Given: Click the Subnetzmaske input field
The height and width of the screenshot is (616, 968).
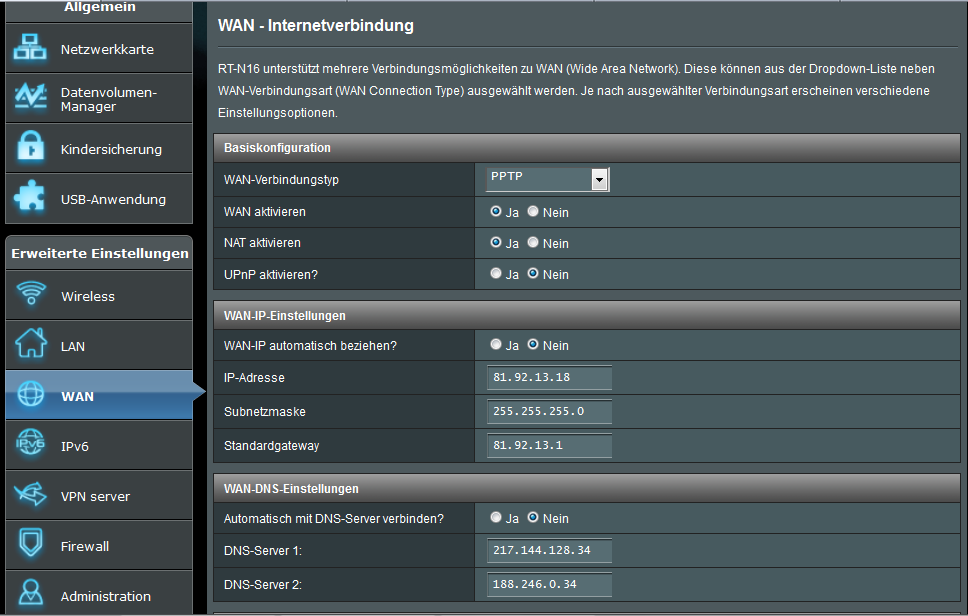Looking at the screenshot, I should 549,412.
